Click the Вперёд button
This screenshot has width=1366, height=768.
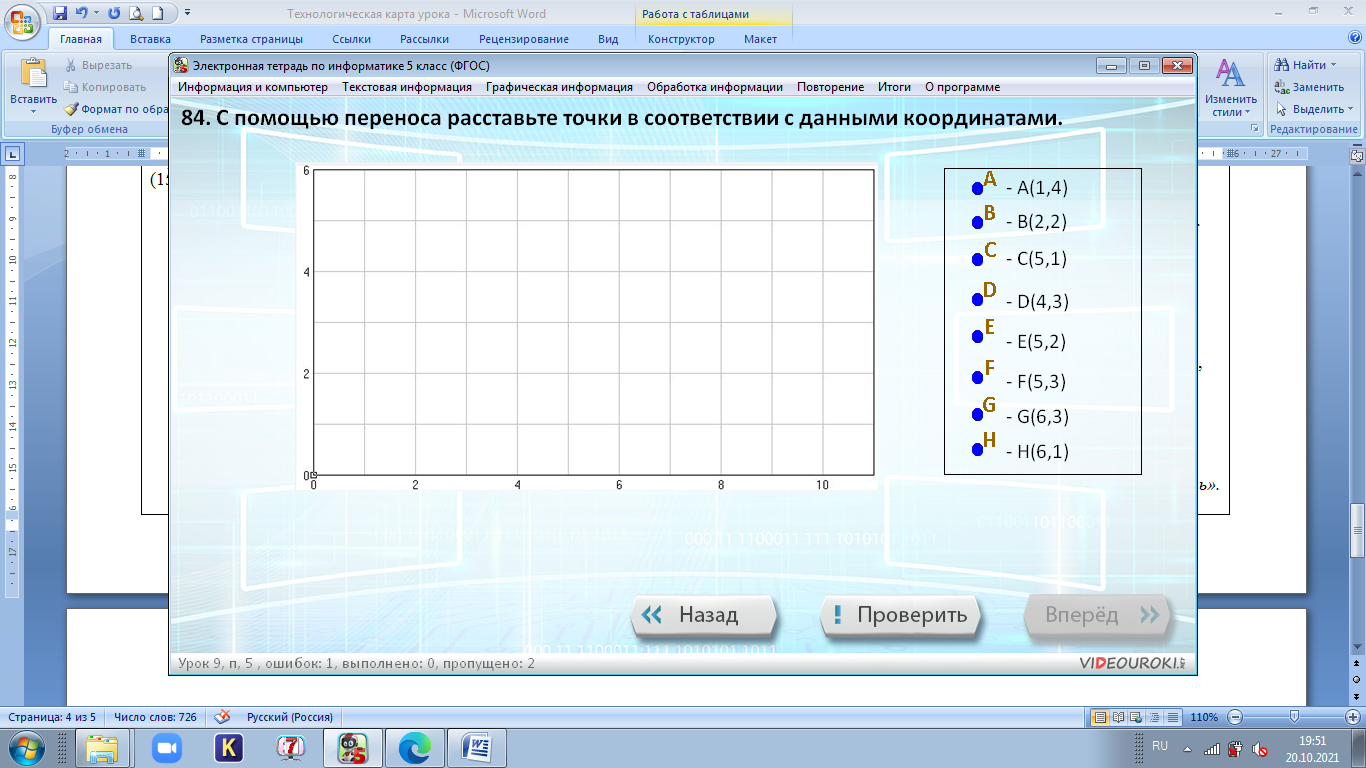tap(1098, 615)
